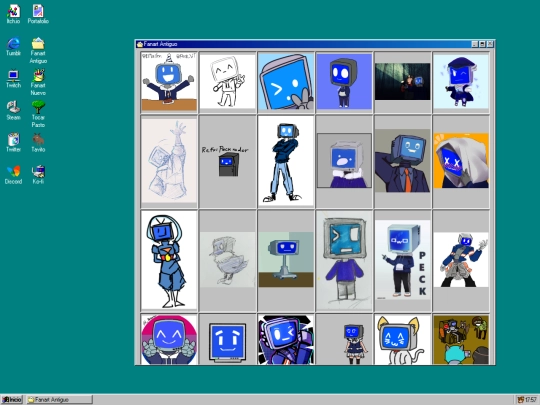Select painted monitor head purple sweater thumbnail

344,260
